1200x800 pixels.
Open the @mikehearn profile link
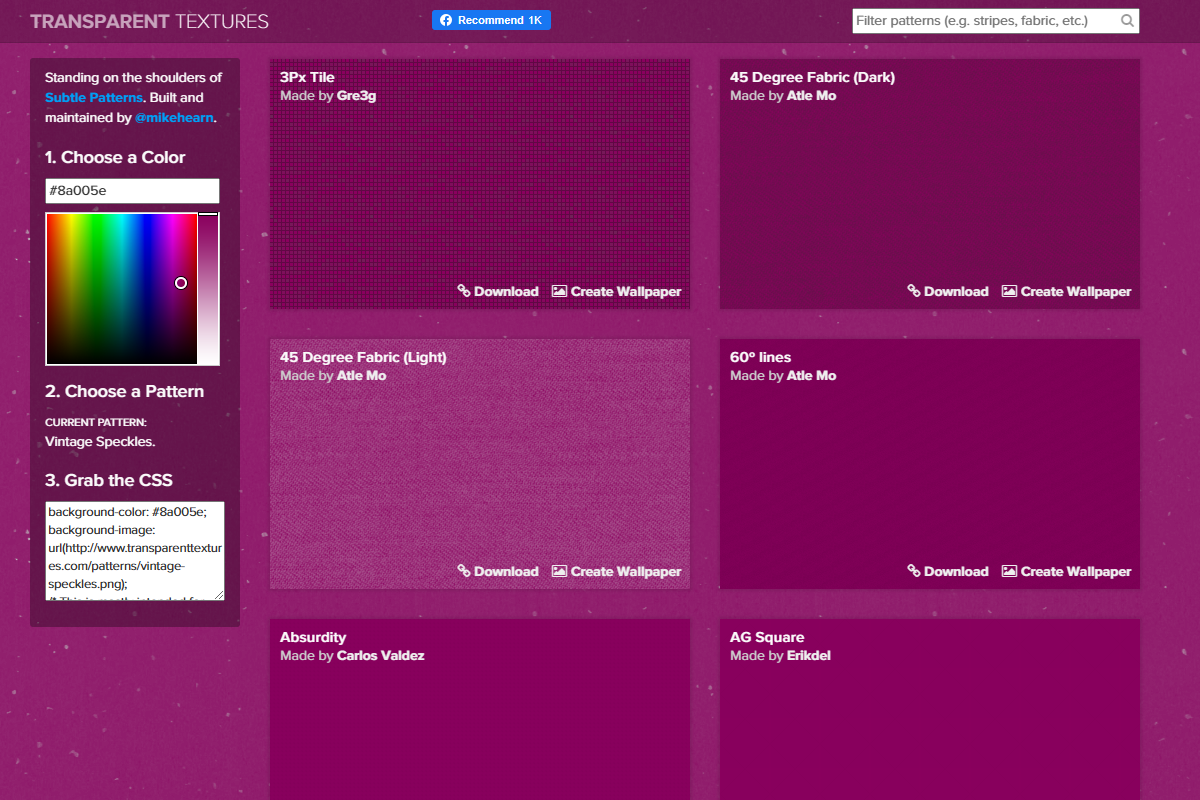pos(173,118)
